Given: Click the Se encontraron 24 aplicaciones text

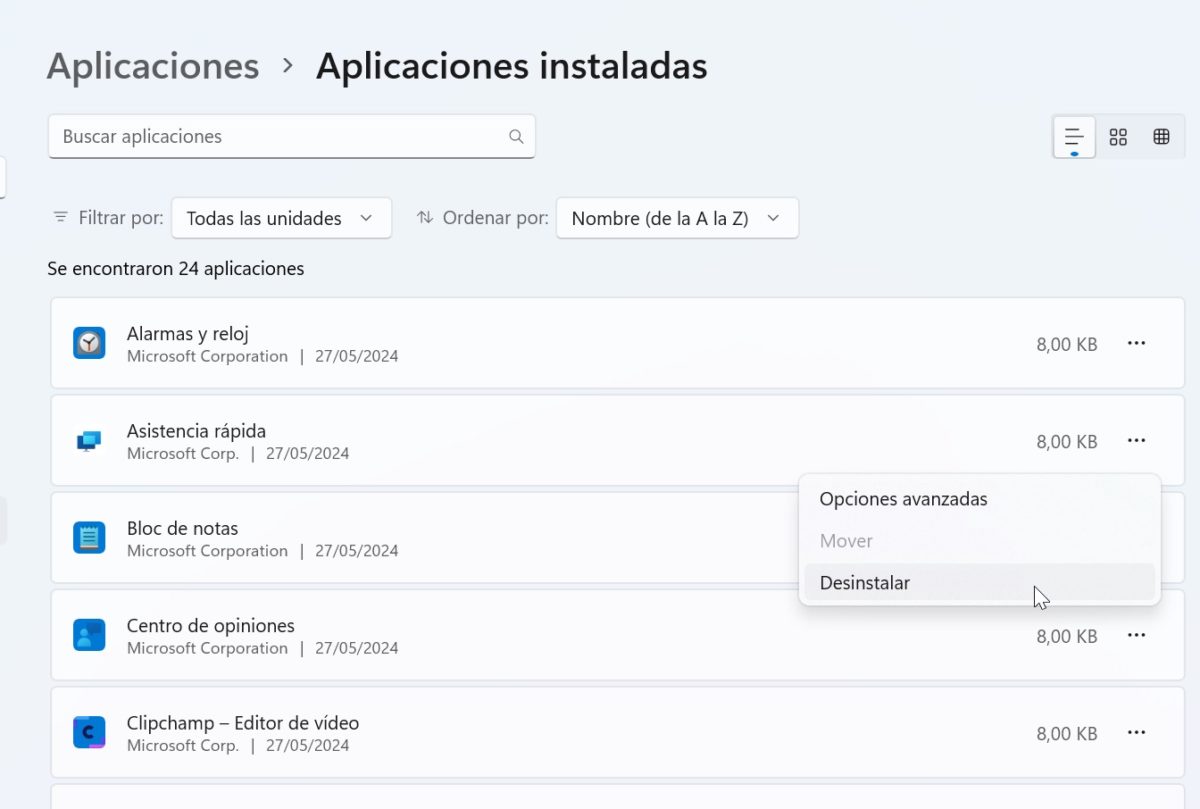Looking at the screenshot, I should pos(176,268).
